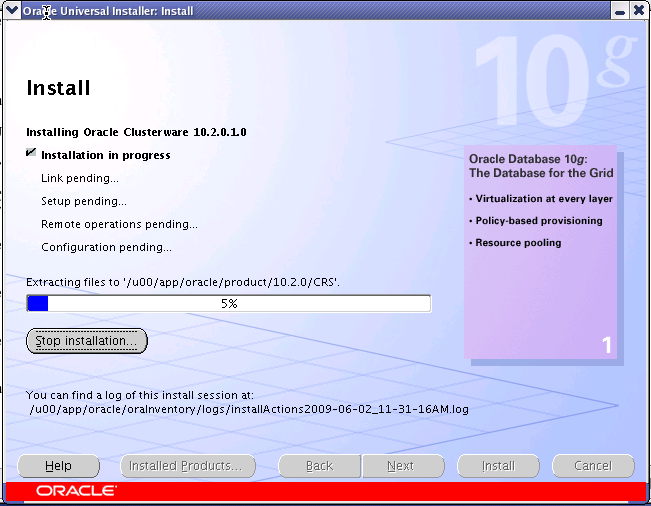Click the title bar text 'Oracle Universal Installer: Install'
This screenshot has height=506, width=651.
pos(108,11)
